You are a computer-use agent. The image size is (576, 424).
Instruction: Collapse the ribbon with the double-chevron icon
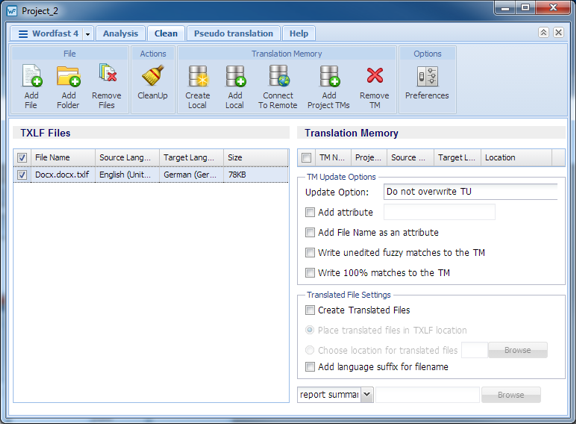coord(543,33)
